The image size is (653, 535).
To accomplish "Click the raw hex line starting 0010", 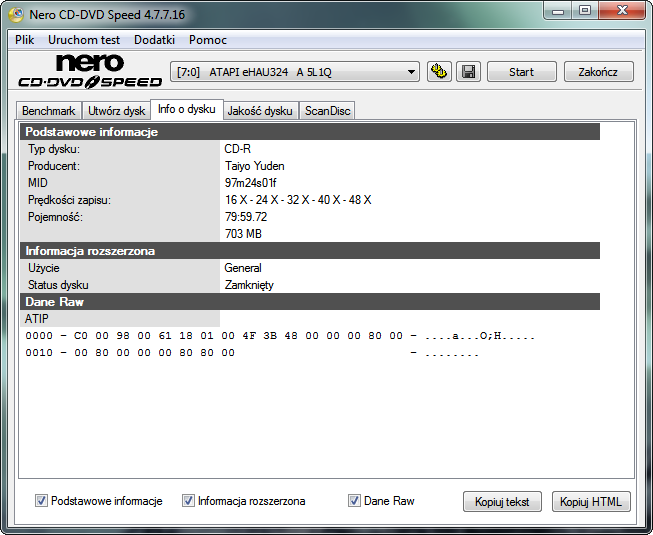I will tap(252, 353).
